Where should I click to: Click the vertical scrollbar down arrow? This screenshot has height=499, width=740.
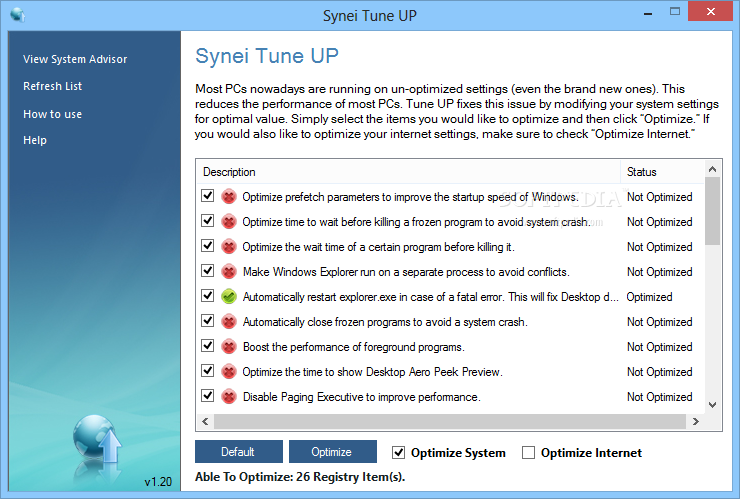point(713,405)
